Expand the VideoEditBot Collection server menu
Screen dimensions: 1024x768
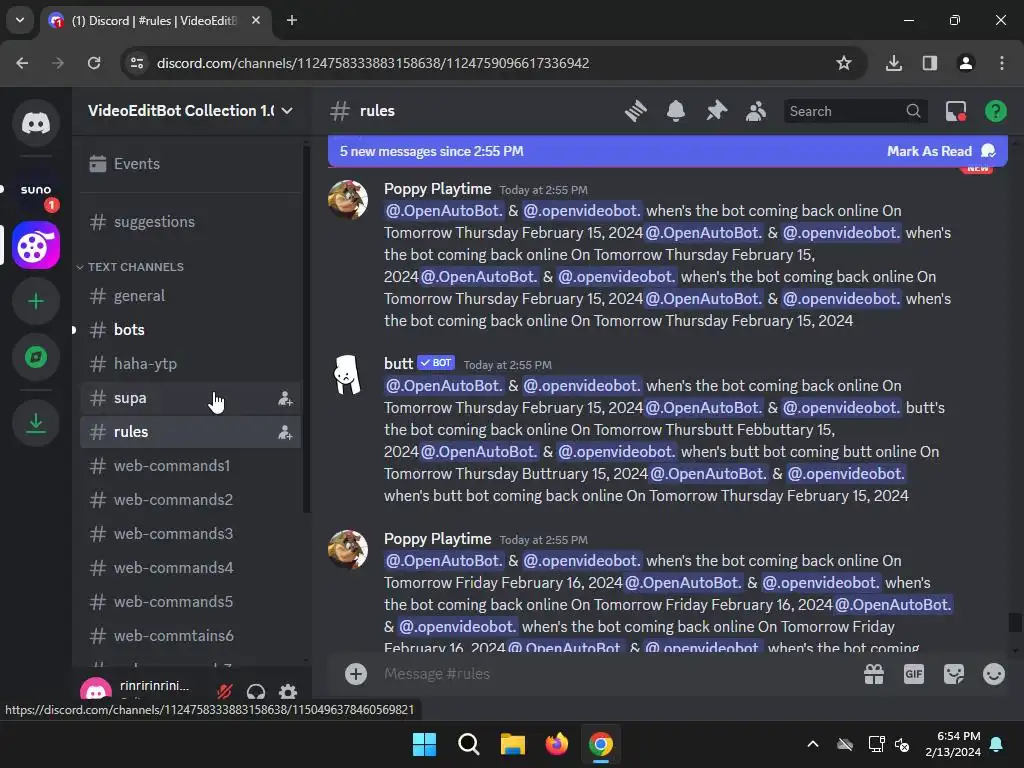coord(190,111)
